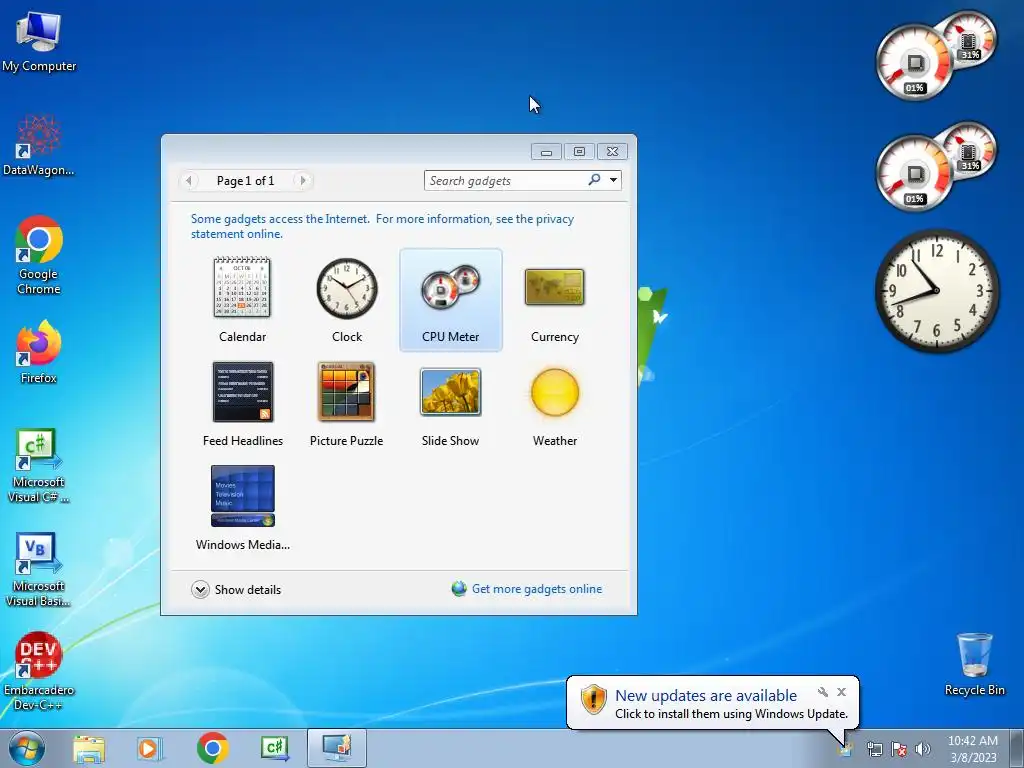The height and width of the screenshot is (768, 1024).
Task: Open Get more gadgets online link
Action: coord(537,588)
